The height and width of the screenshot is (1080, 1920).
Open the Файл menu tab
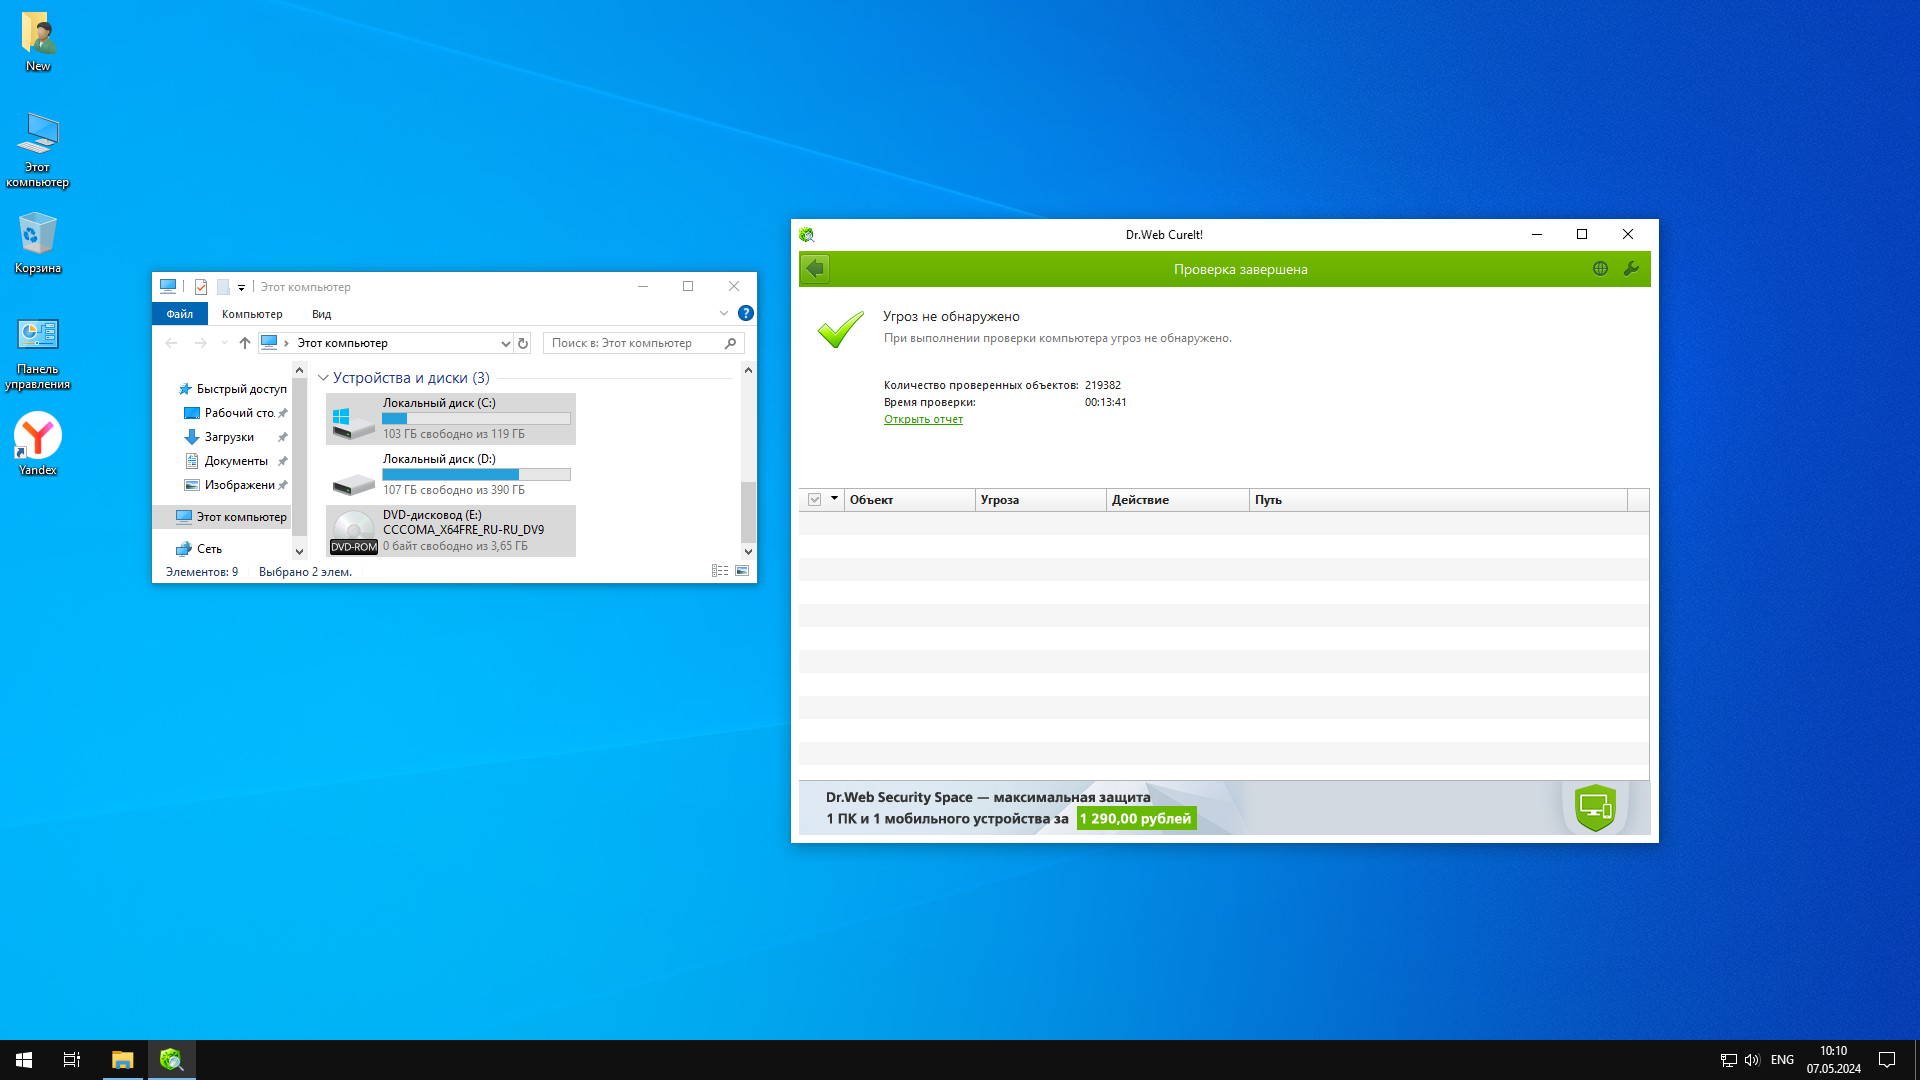180,314
